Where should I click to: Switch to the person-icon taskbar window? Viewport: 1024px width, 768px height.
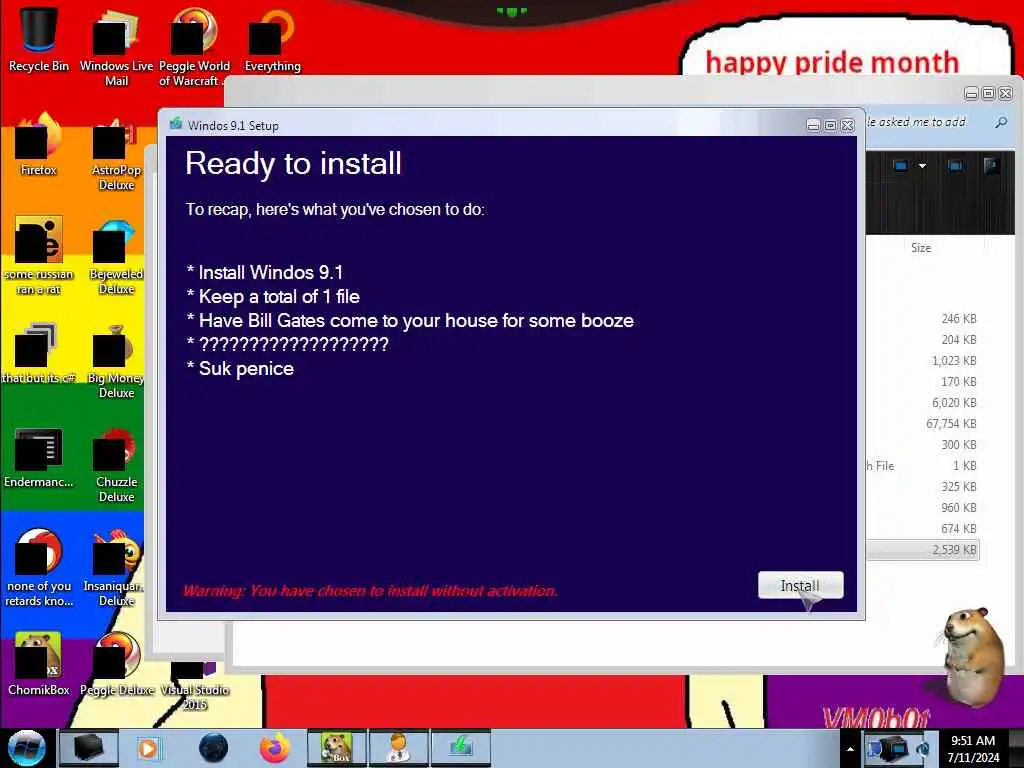pyautogui.click(x=398, y=748)
